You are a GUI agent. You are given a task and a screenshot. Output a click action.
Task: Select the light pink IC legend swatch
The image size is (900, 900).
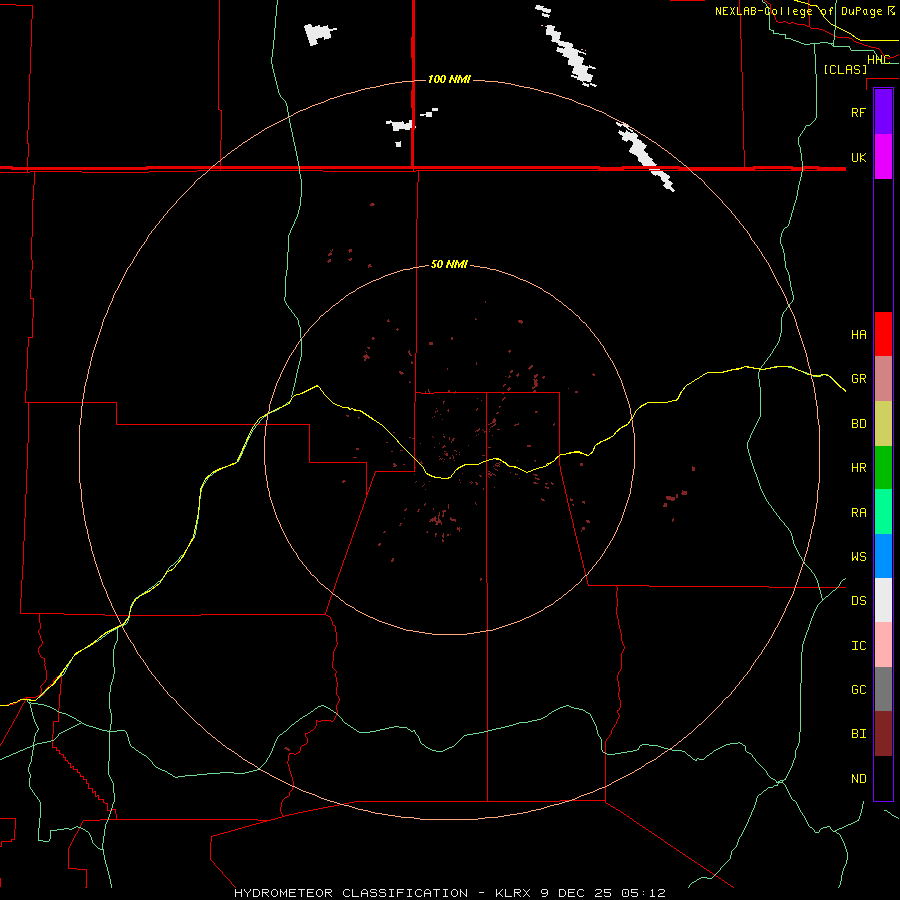(883, 645)
